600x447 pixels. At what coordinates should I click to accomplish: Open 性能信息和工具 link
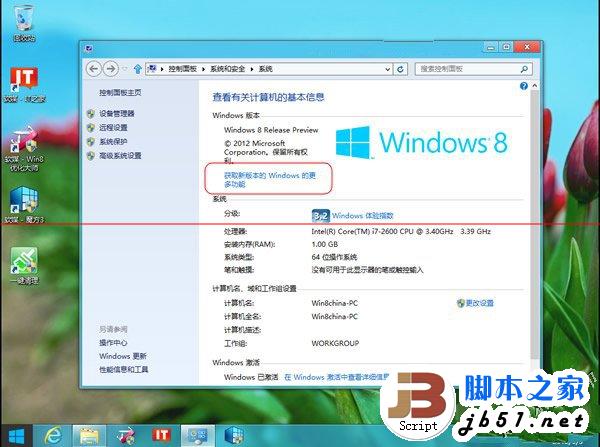click(124, 369)
